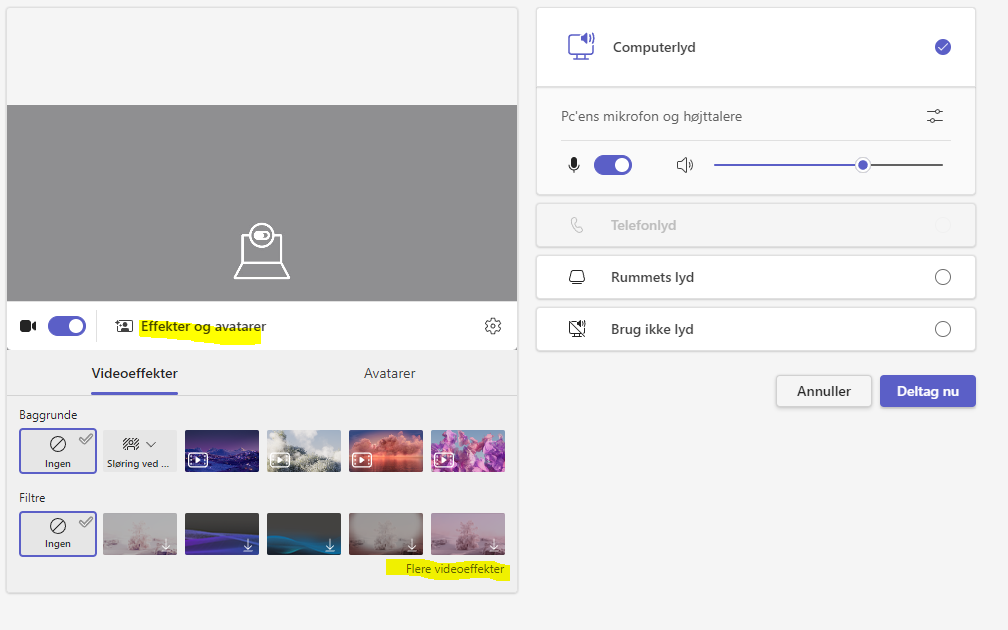Click the Rummets lyd device icon
1008x630 pixels.
click(x=577, y=278)
